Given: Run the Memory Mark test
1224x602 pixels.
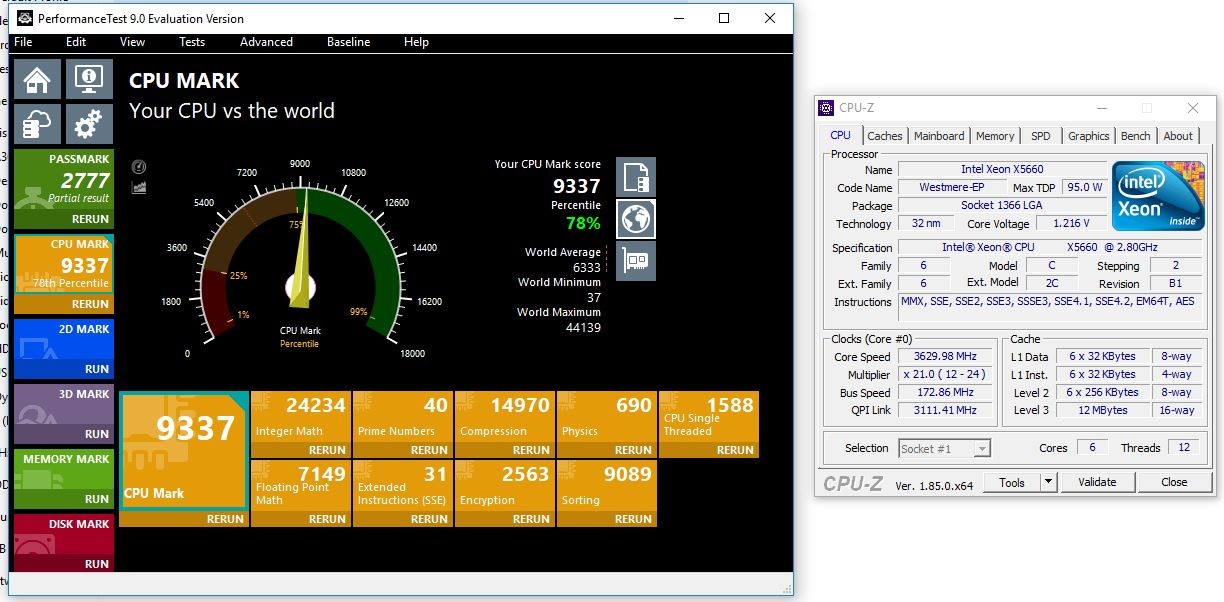Looking at the screenshot, I should coord(62,499).
